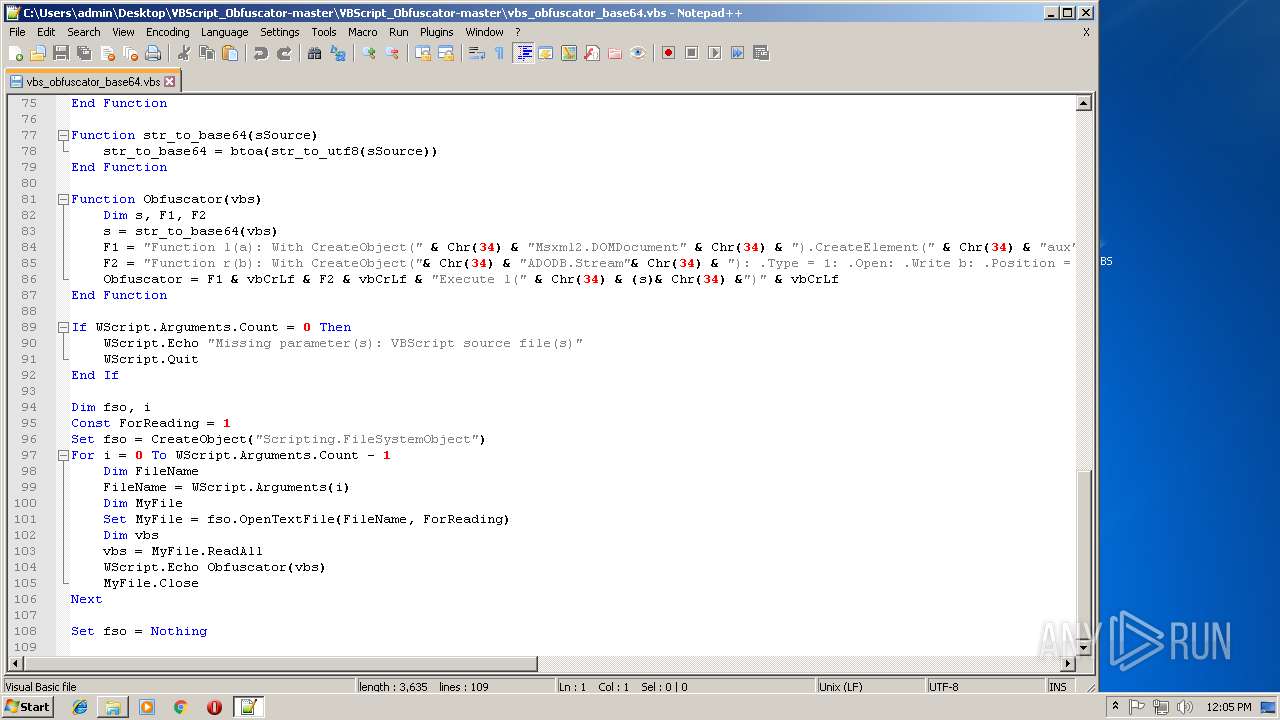The width and height of the screenshot is (1280, 720).
Task: Open the File menu
Action: pyautogui.click(x=17, y=32)
